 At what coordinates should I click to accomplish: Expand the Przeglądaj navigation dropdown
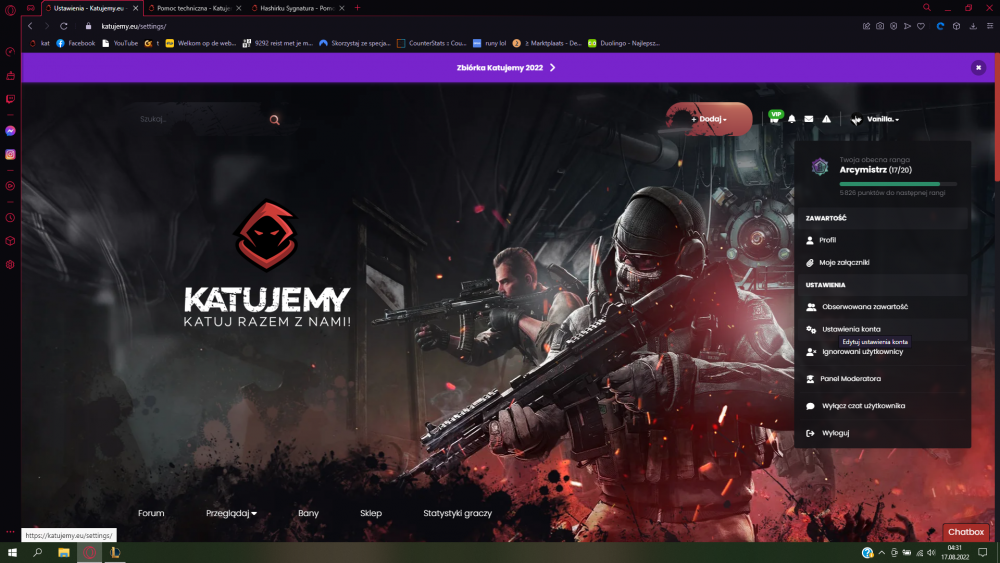pos(231,513)
